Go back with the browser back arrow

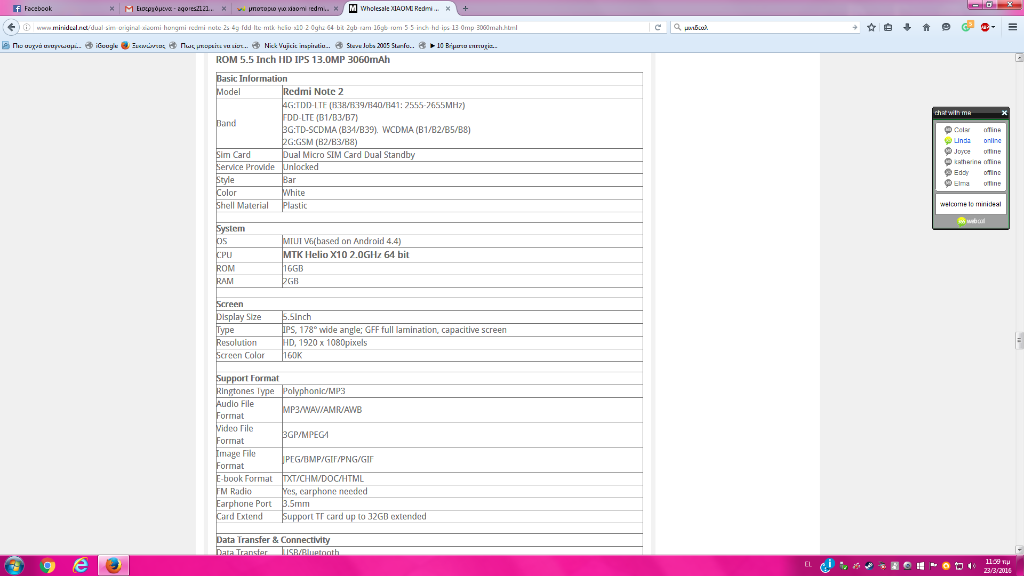(x=12, y=27)
